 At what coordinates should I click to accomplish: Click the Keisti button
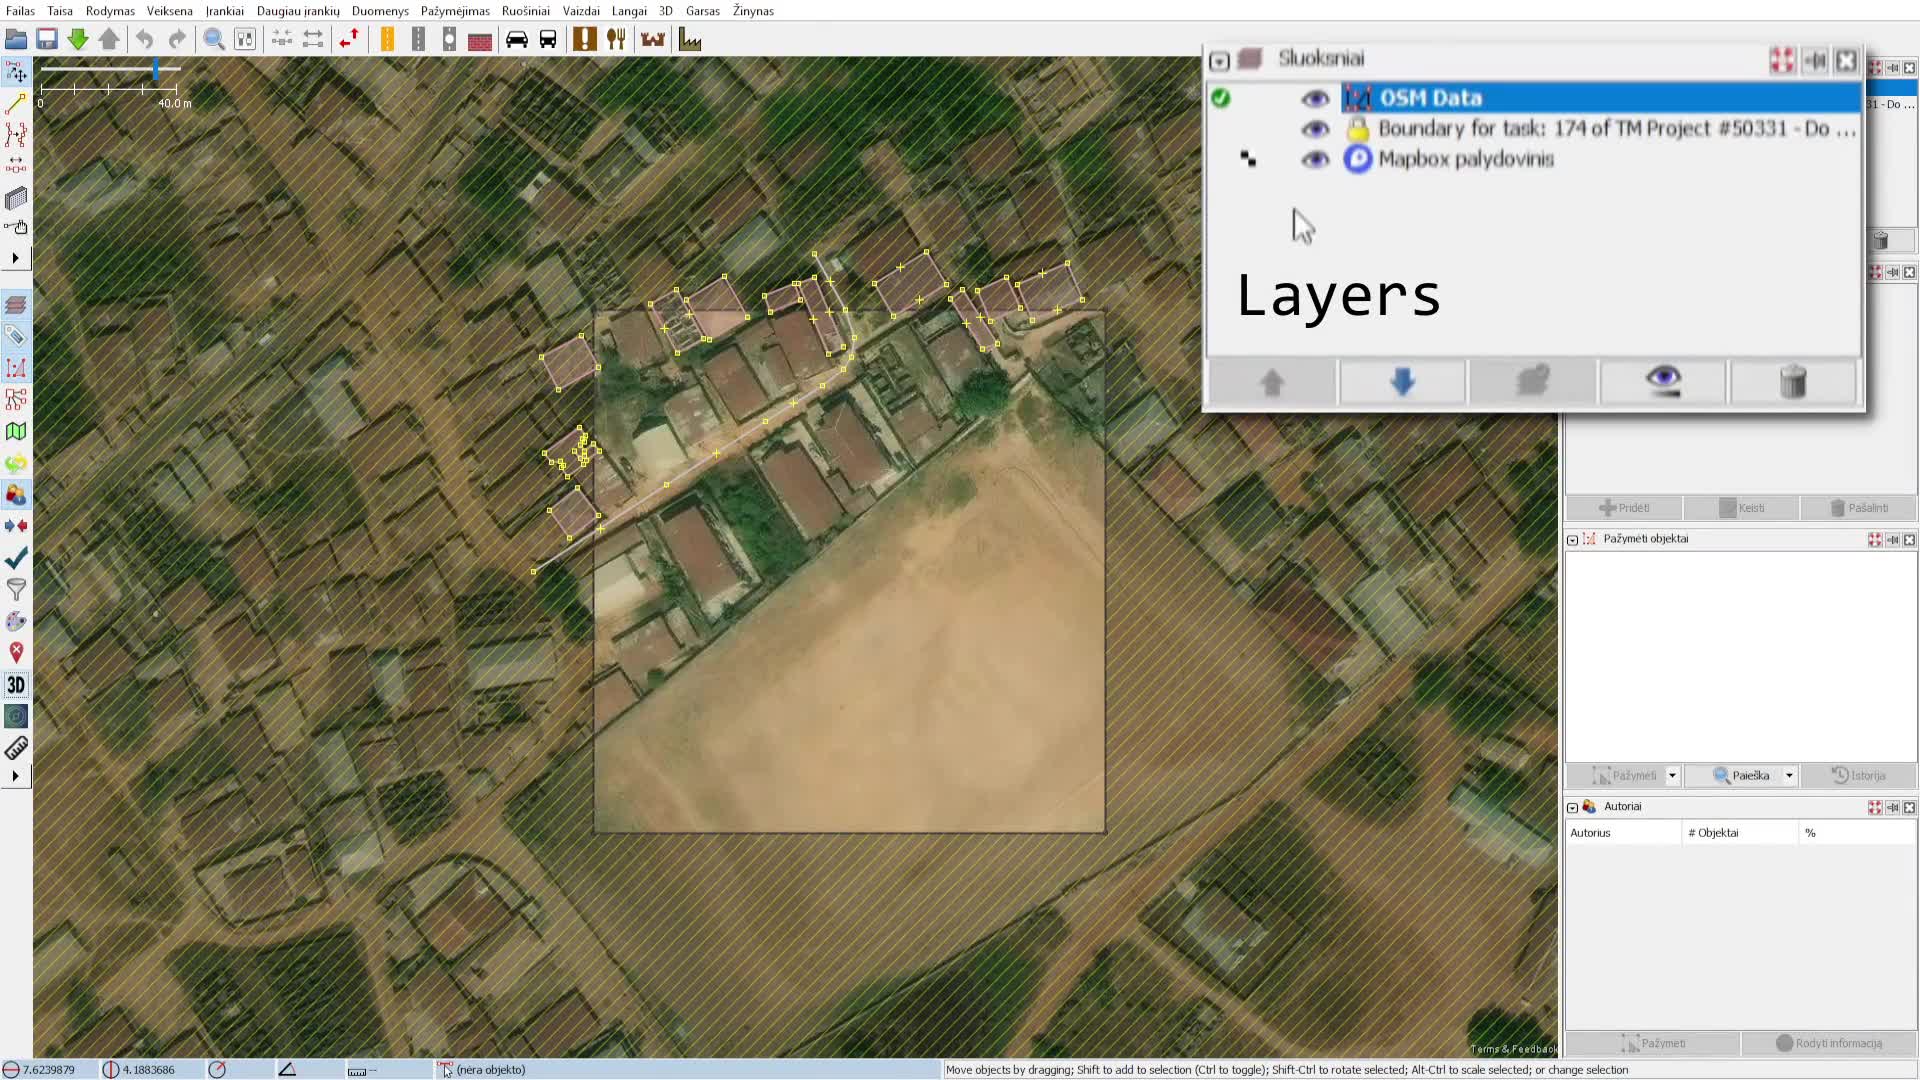coord(1741,508)
